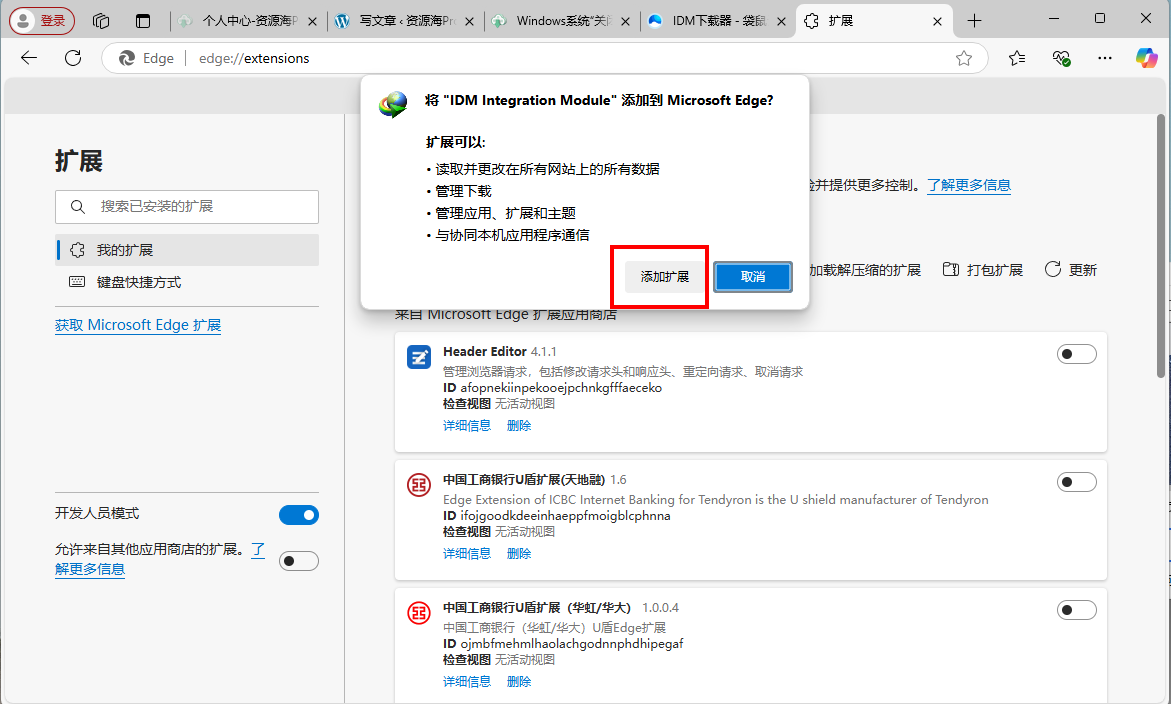
Task: Open the favorites list icon
Action: tap(1016, 58)
